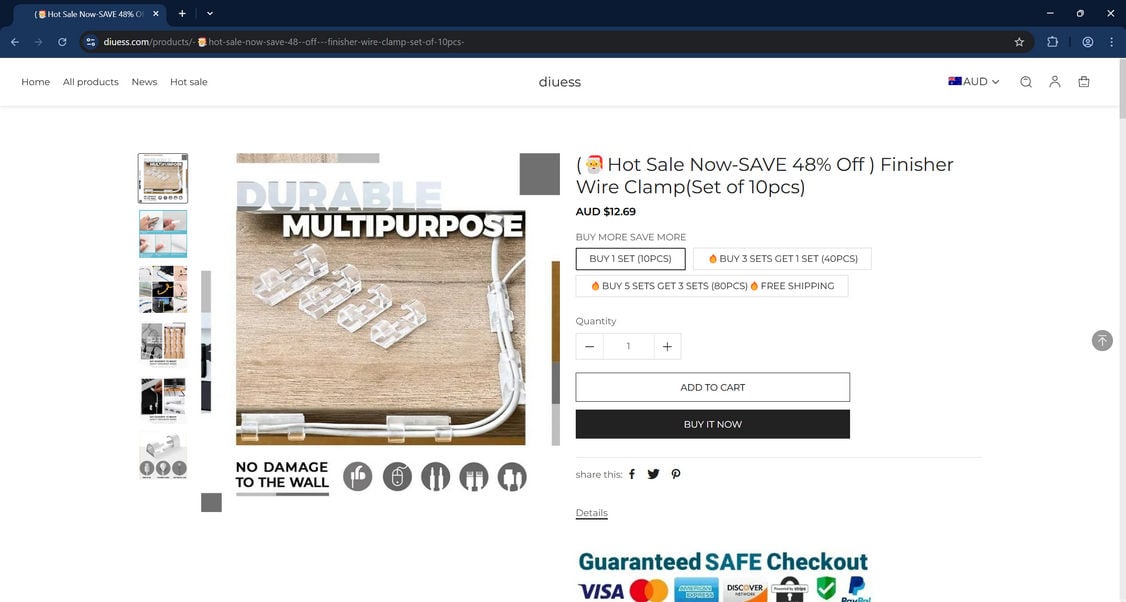Expand the AUD currency dropdown

[x=973, y=82]
